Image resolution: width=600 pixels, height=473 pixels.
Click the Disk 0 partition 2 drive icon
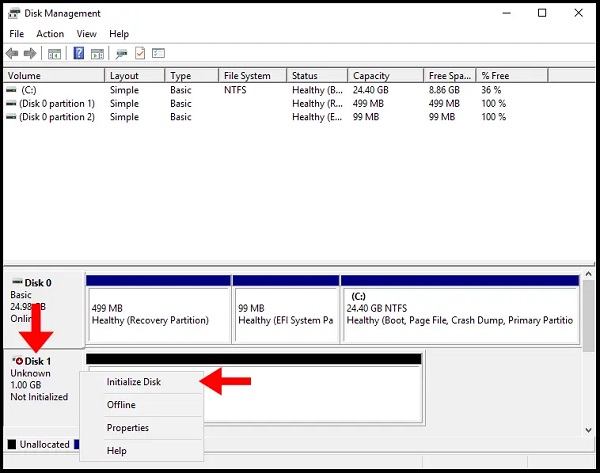[11, 117]
